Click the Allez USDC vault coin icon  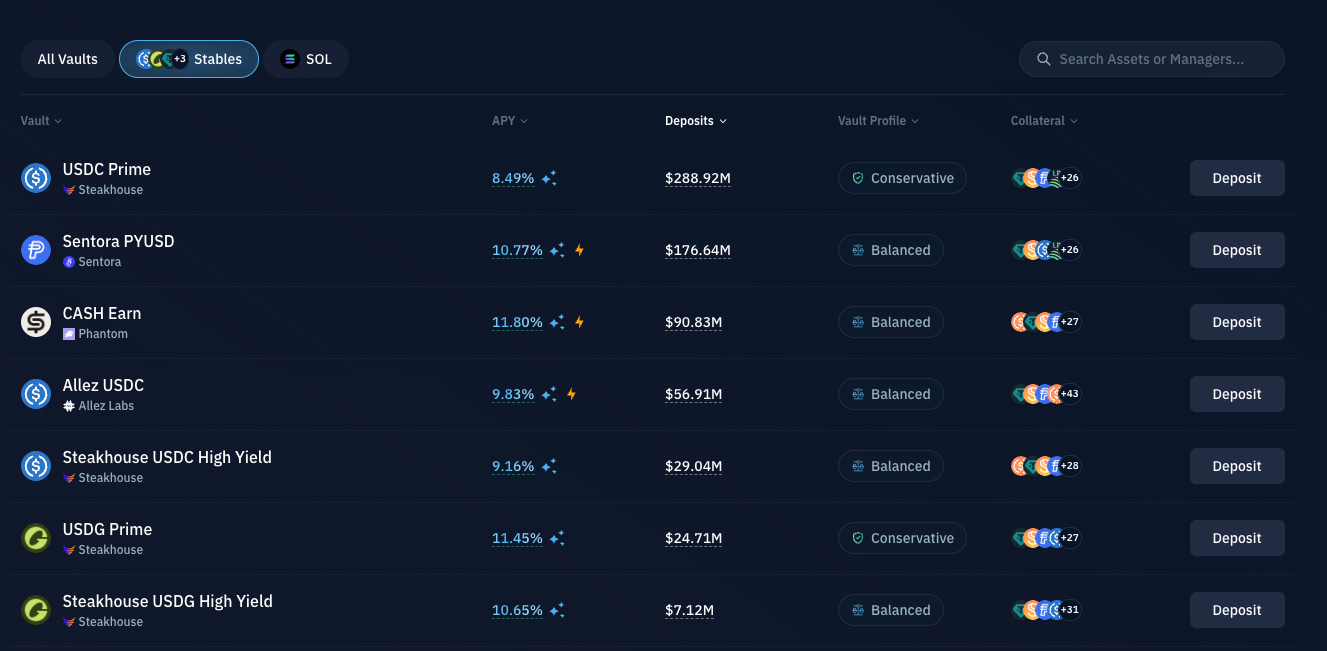coord(36,394)
